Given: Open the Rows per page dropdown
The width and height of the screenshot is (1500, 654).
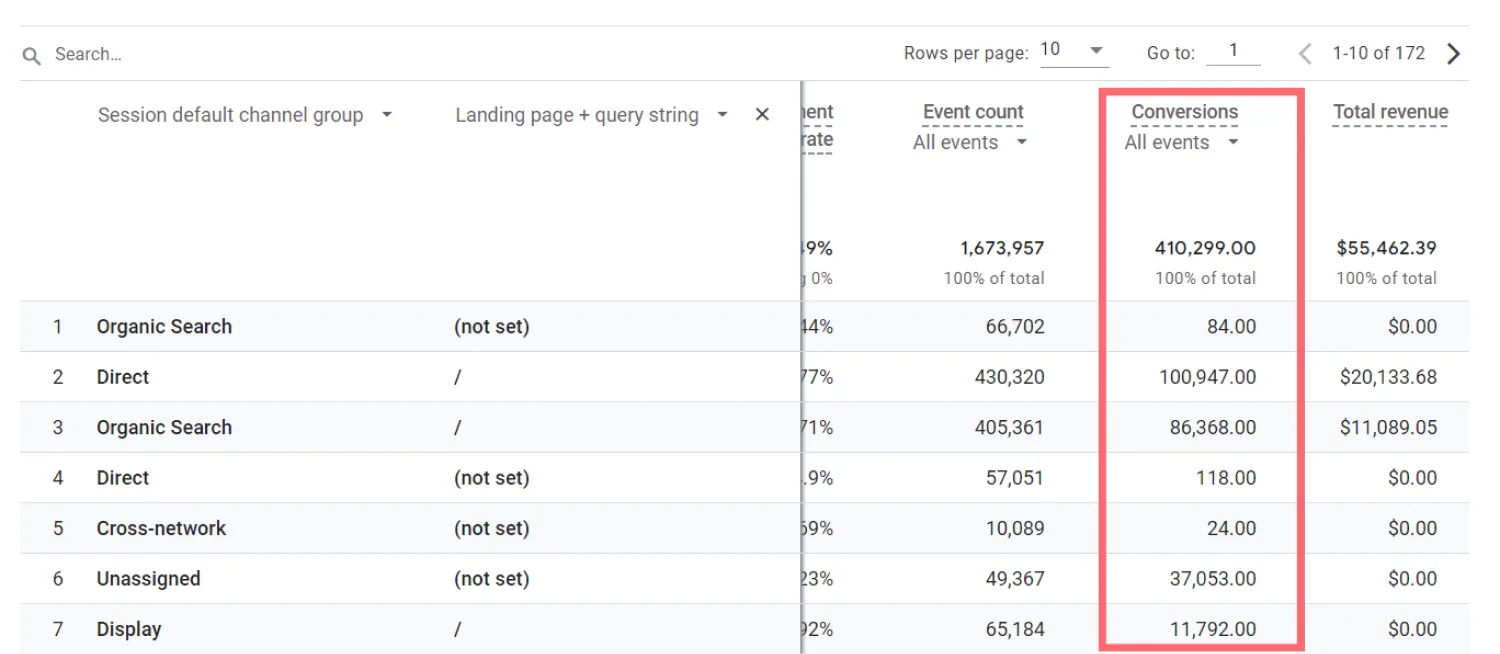Looking at the screenshot, I should pos(1073,51).
